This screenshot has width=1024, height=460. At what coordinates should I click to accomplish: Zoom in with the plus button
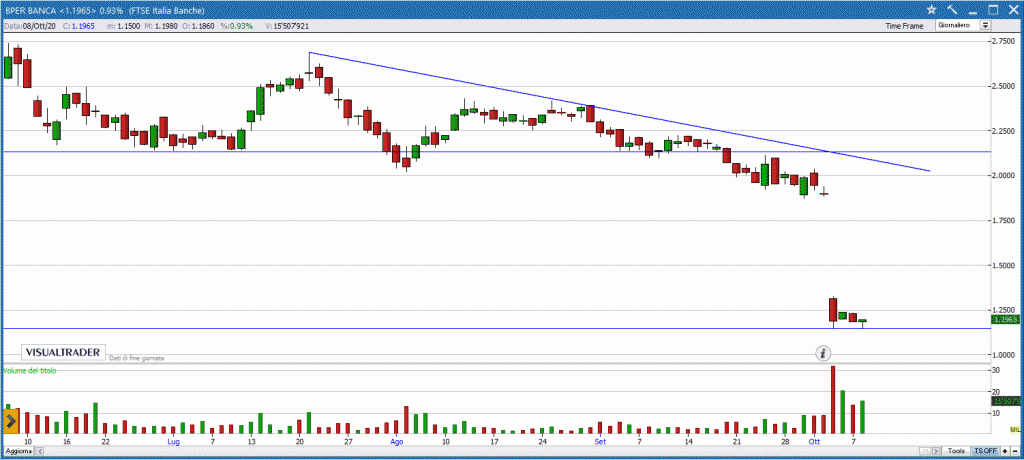click(1005, 452)
